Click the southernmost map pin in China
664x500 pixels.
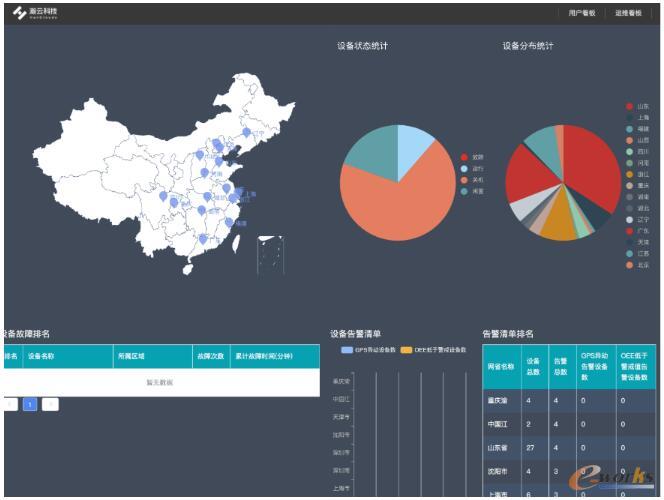point(203,240)
